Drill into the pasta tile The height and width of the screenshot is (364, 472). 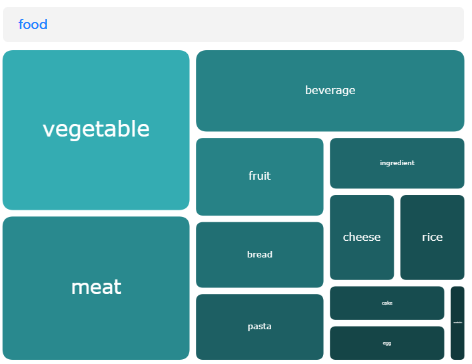(x=260, y=327)
